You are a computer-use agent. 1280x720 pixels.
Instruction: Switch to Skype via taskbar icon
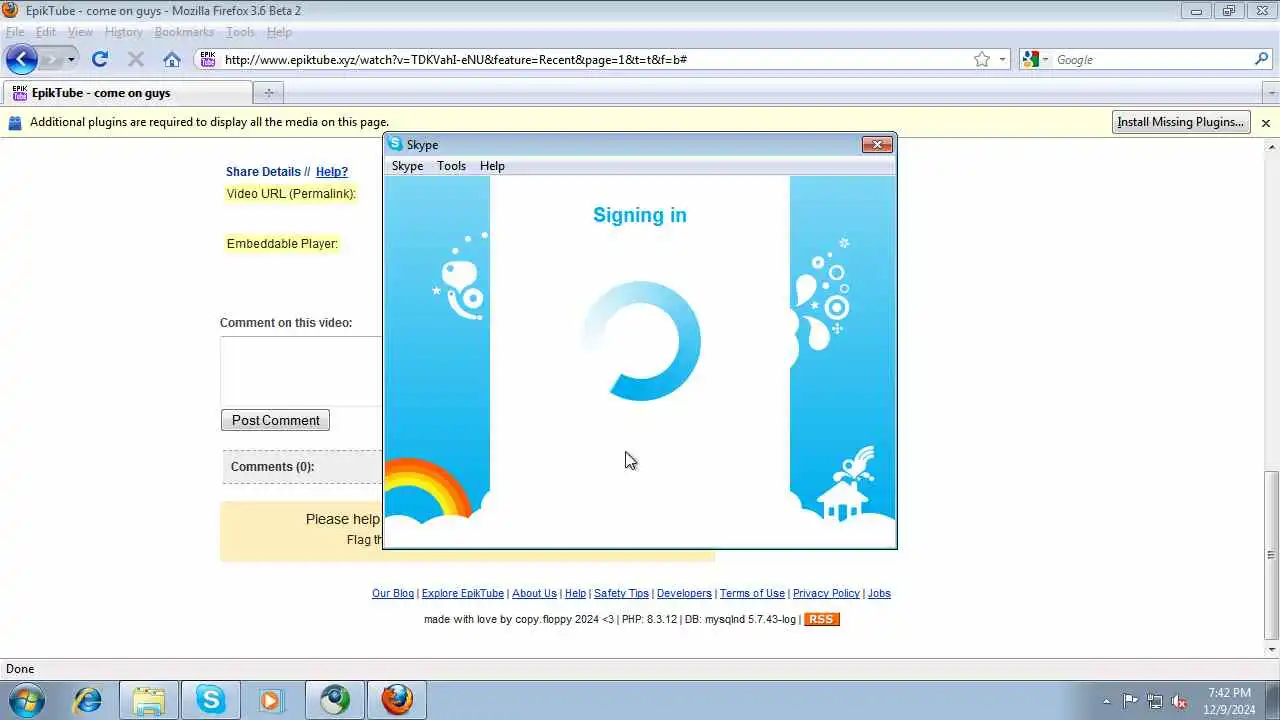point(211,700)
